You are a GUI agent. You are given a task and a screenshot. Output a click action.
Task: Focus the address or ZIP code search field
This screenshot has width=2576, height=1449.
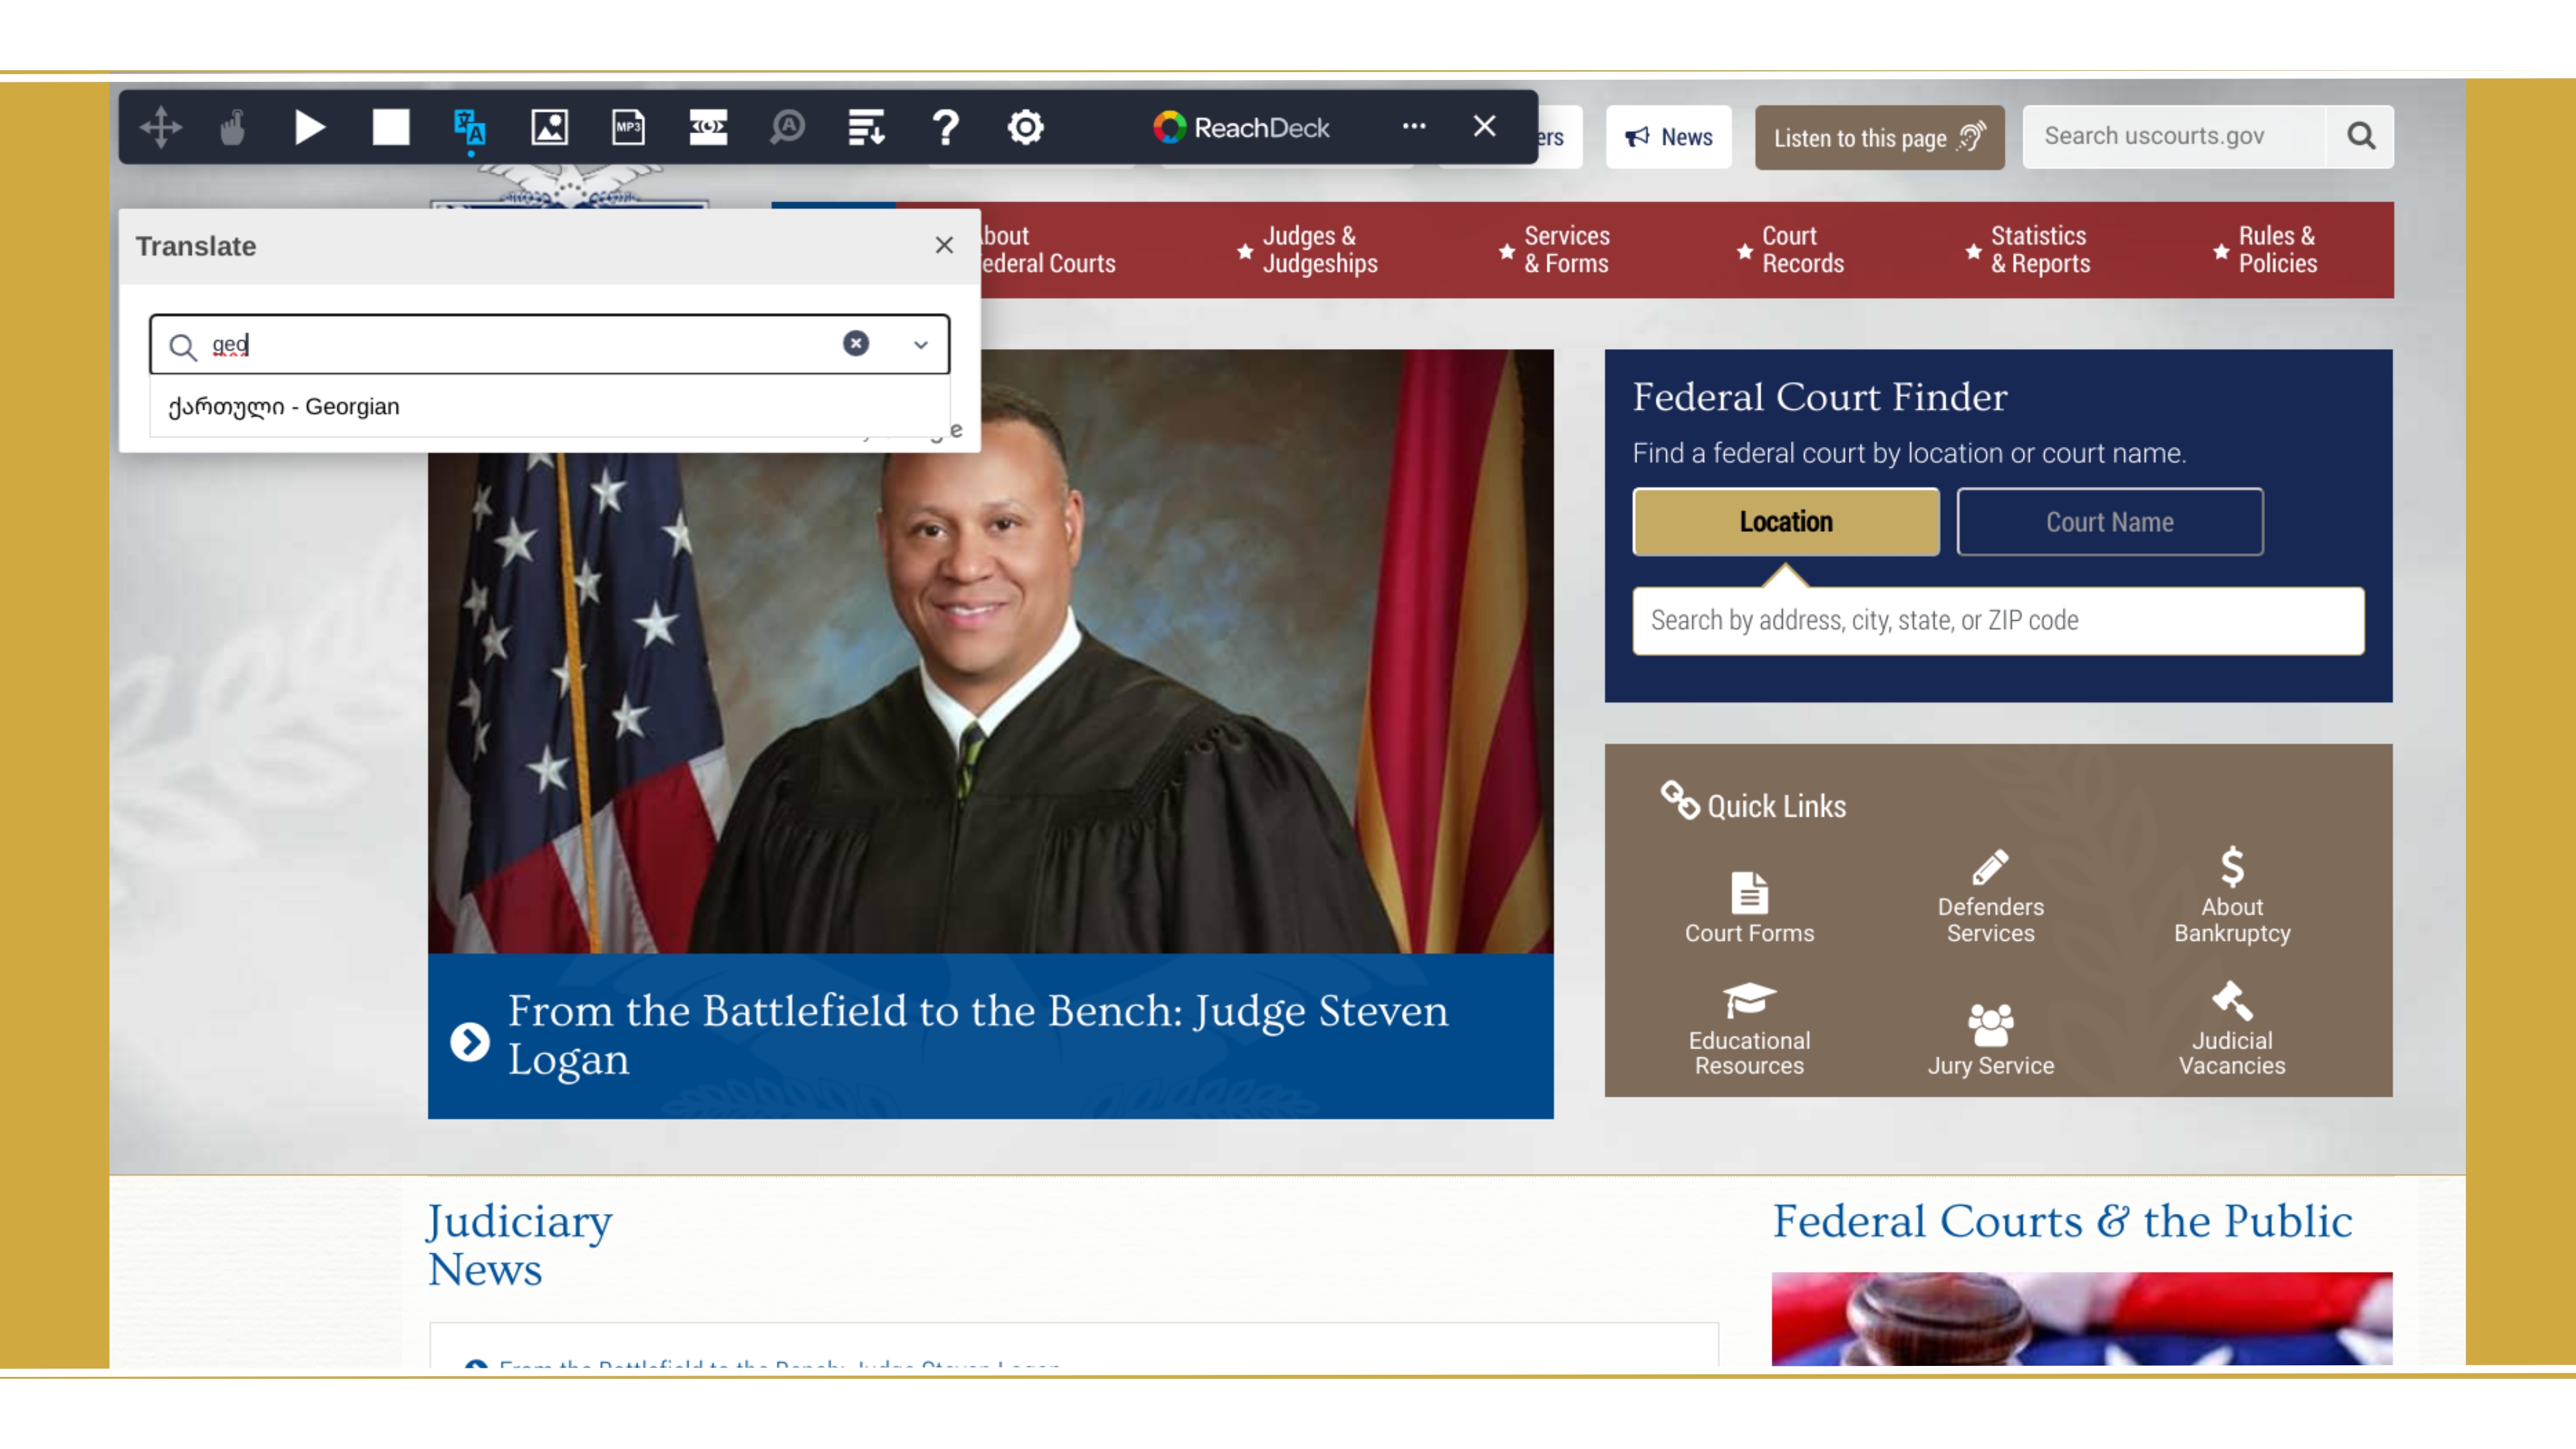[x=1998, y=620]
